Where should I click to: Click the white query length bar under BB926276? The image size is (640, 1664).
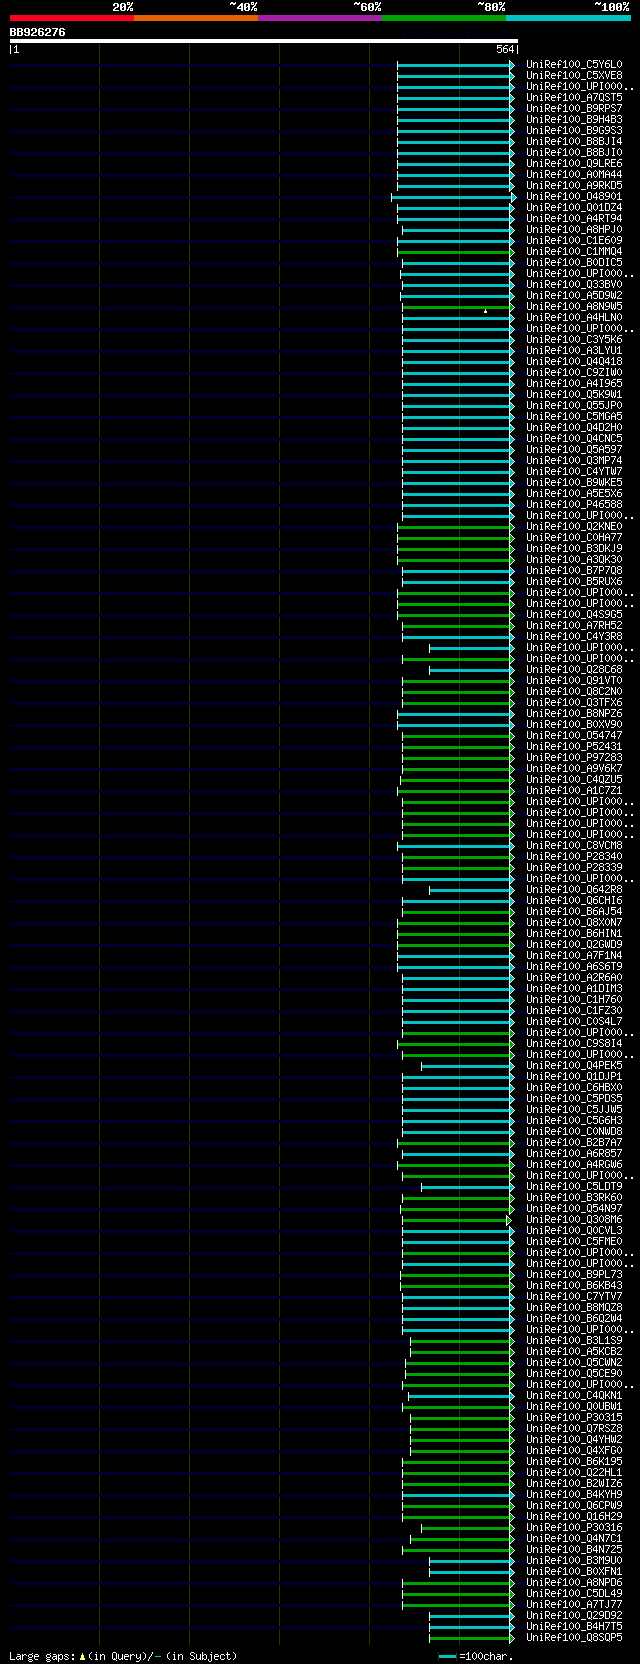[263, 41]
